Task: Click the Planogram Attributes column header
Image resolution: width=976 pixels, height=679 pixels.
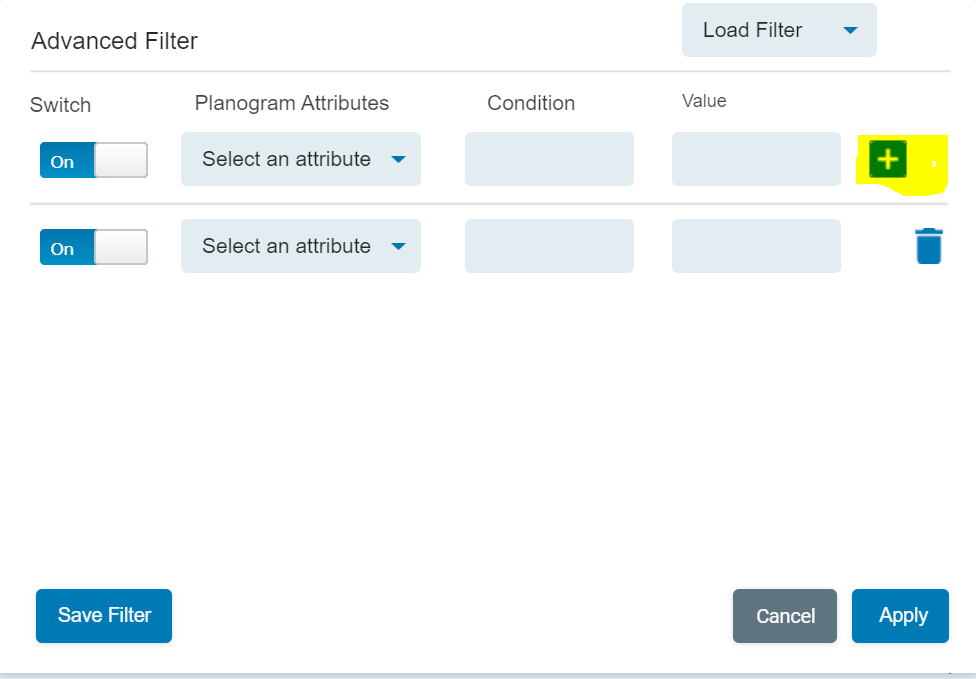Action: [x=292, y=103]
